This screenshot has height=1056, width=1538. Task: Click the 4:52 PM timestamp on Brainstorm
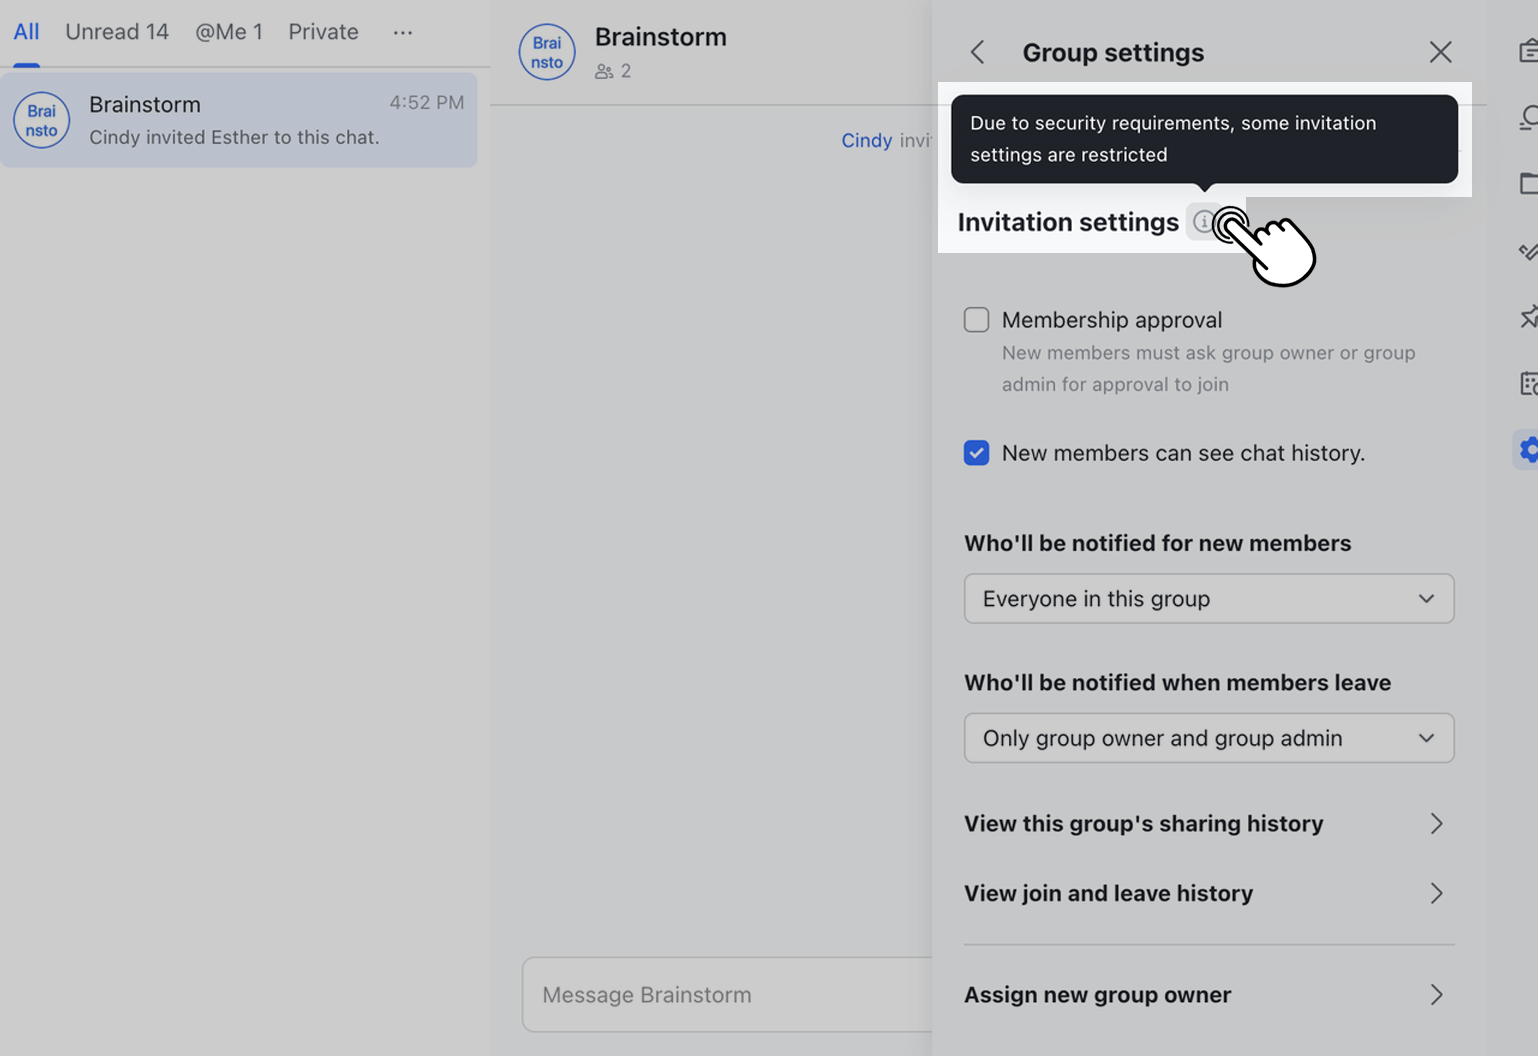tap(427, 103)
